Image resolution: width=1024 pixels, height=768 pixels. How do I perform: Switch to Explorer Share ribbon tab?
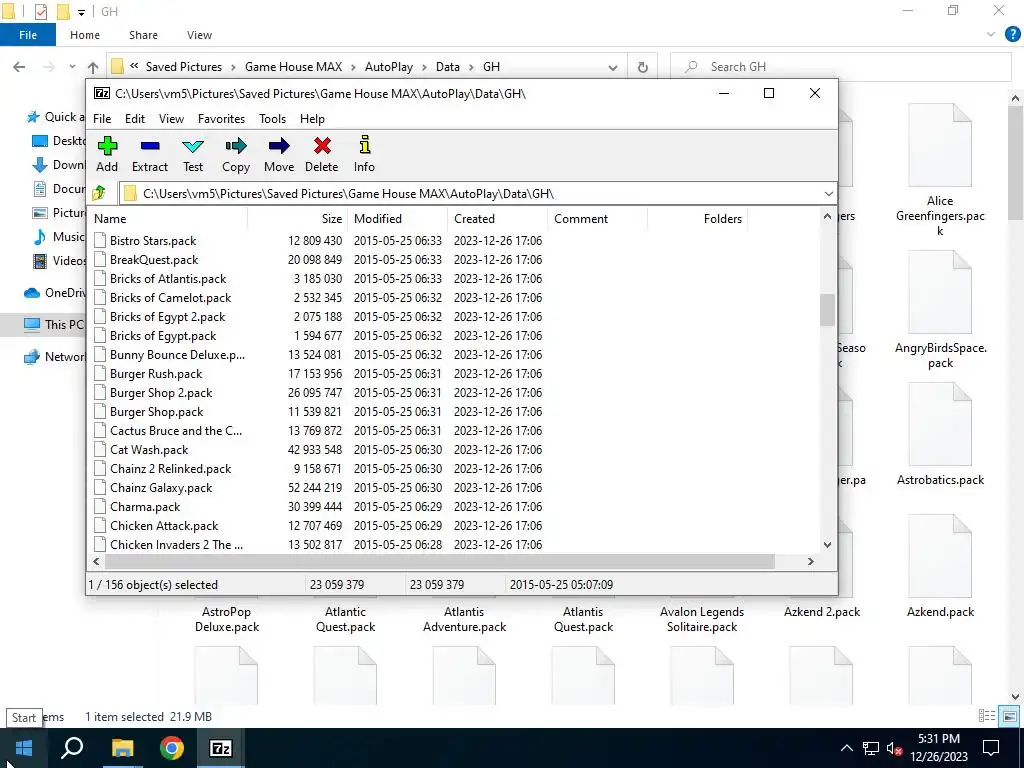(x=143, y=35)
